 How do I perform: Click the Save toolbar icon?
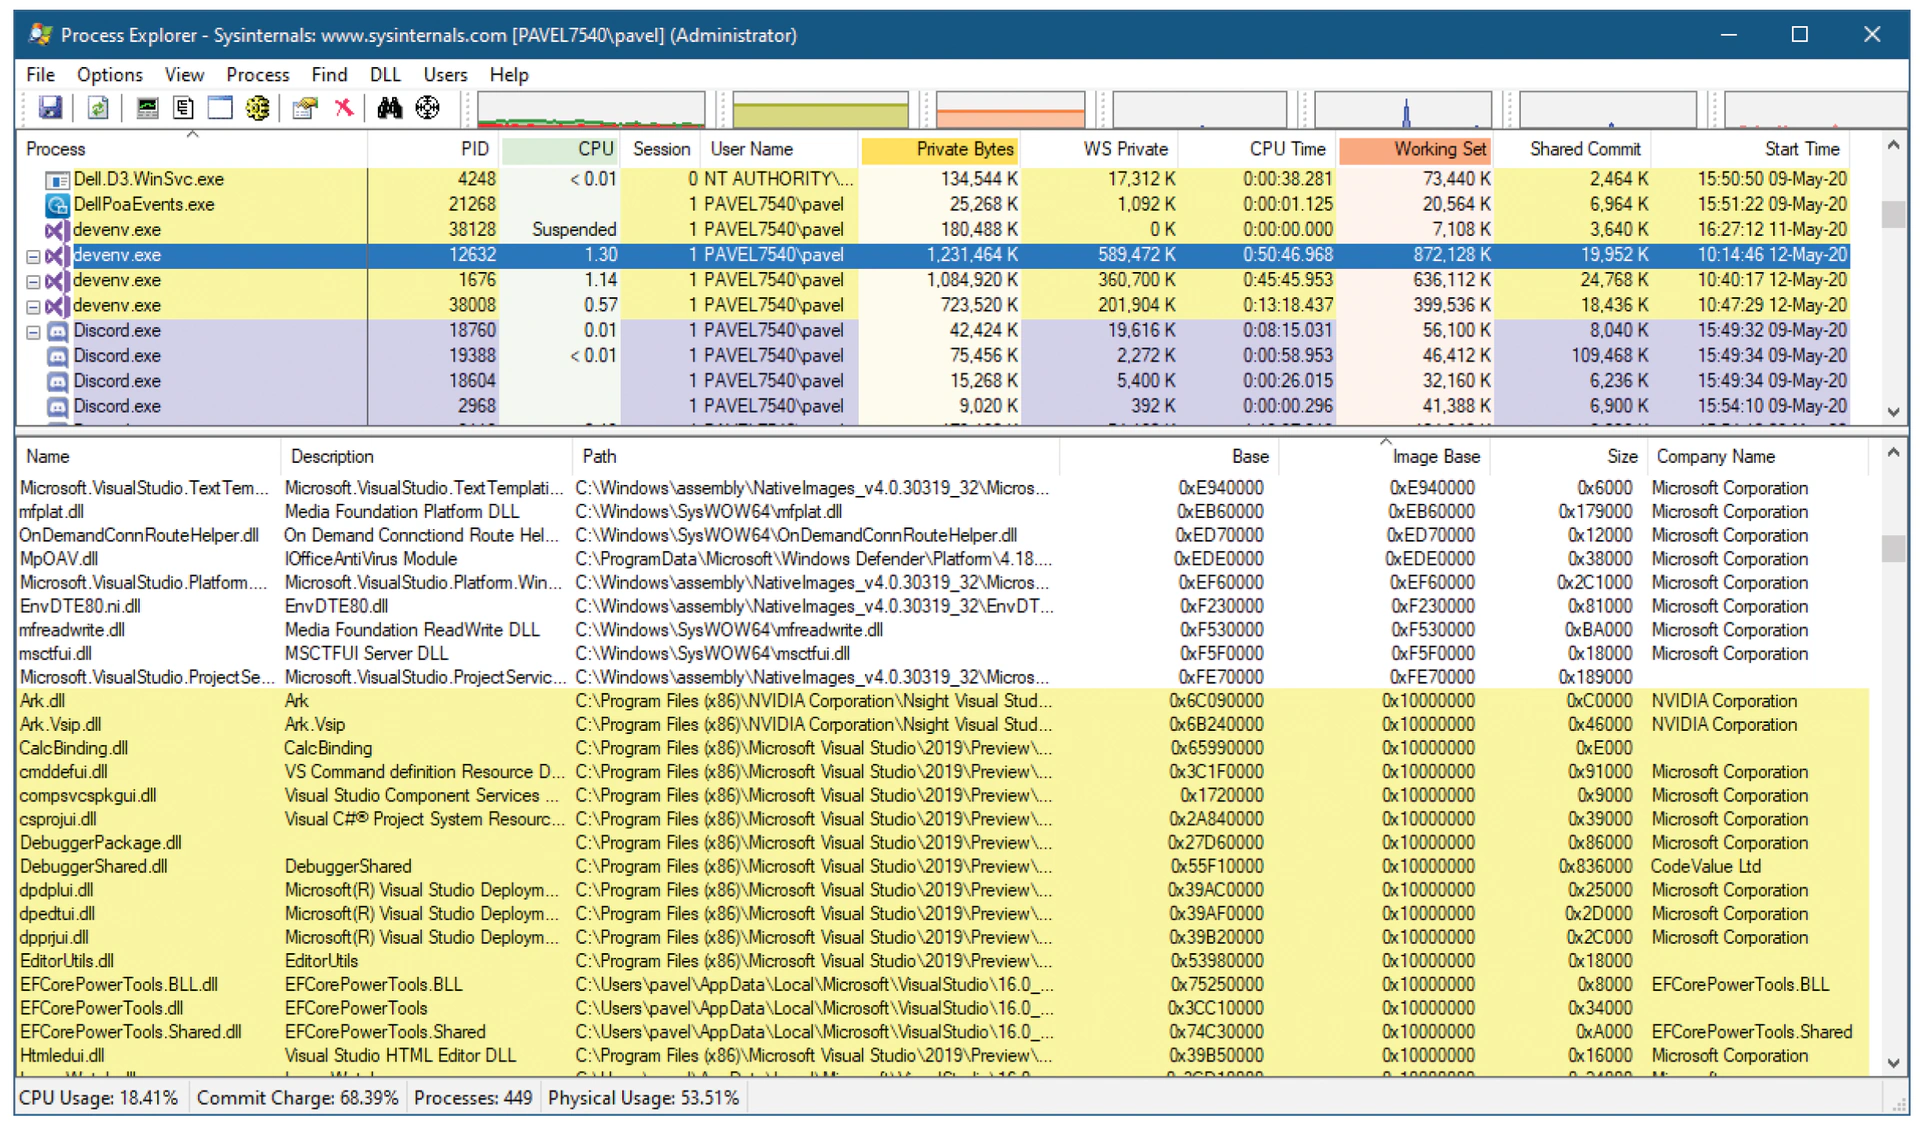(50, 108)
